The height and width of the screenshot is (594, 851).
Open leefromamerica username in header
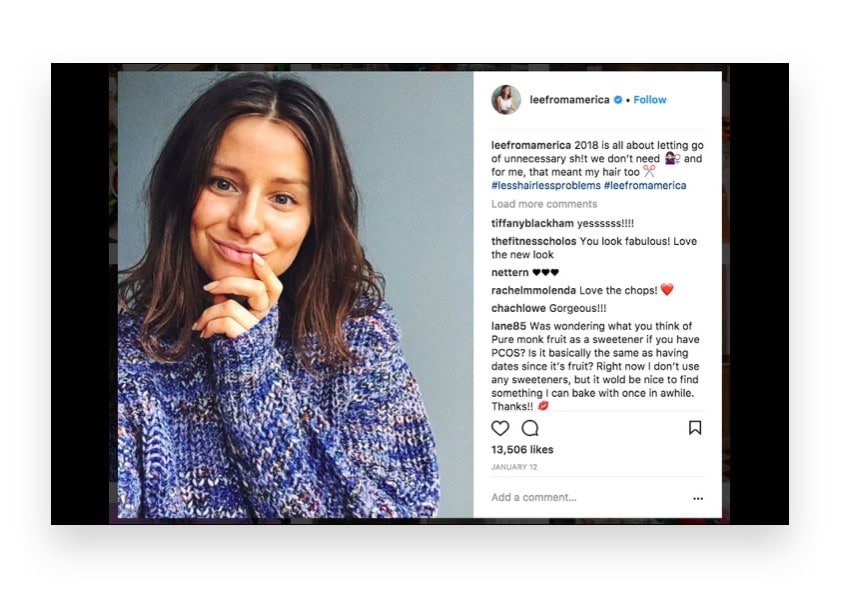tap(569, 100)
